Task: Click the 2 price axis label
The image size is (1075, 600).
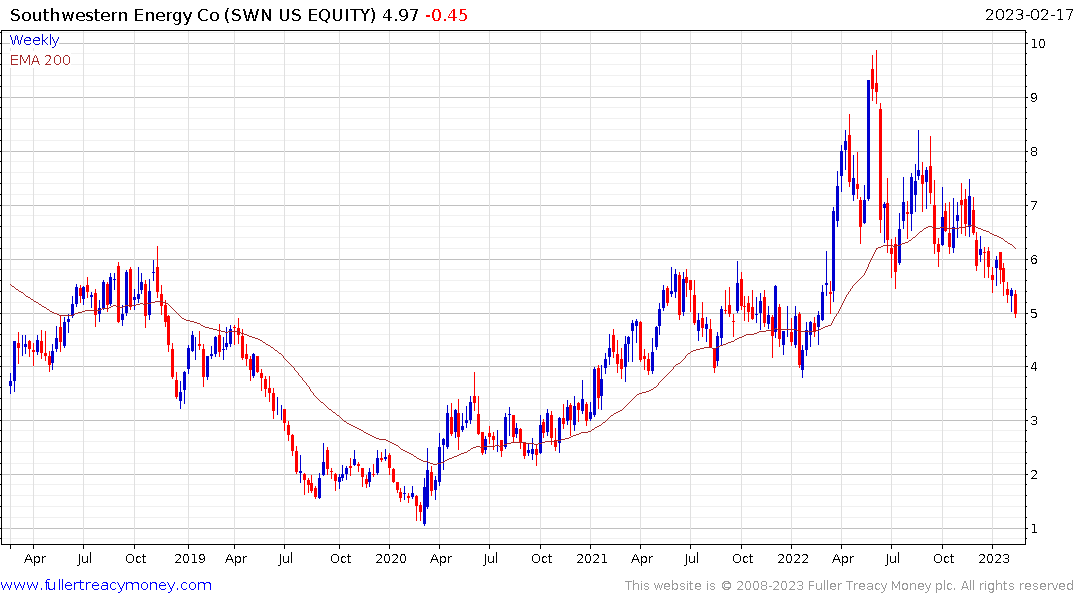Action: pyautogui.click(x=1034, y=475)
